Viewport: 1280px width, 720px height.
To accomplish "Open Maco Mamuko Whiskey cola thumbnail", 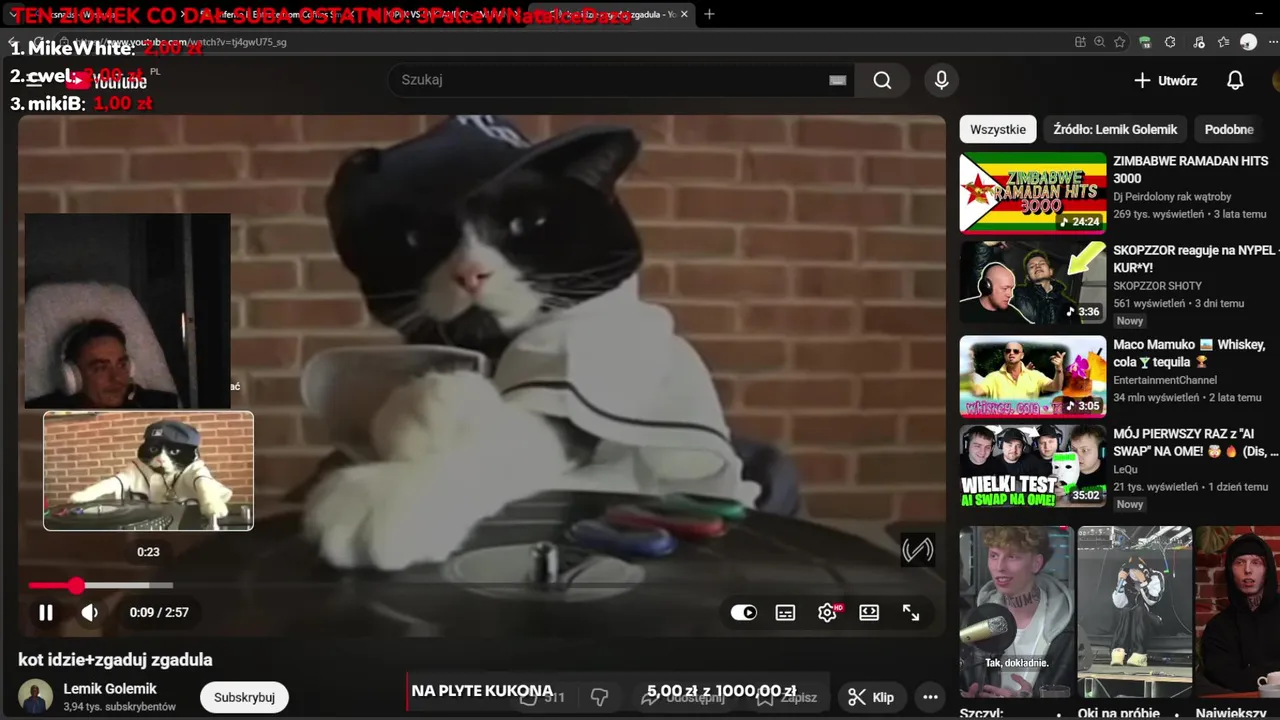I will 1033,376.
